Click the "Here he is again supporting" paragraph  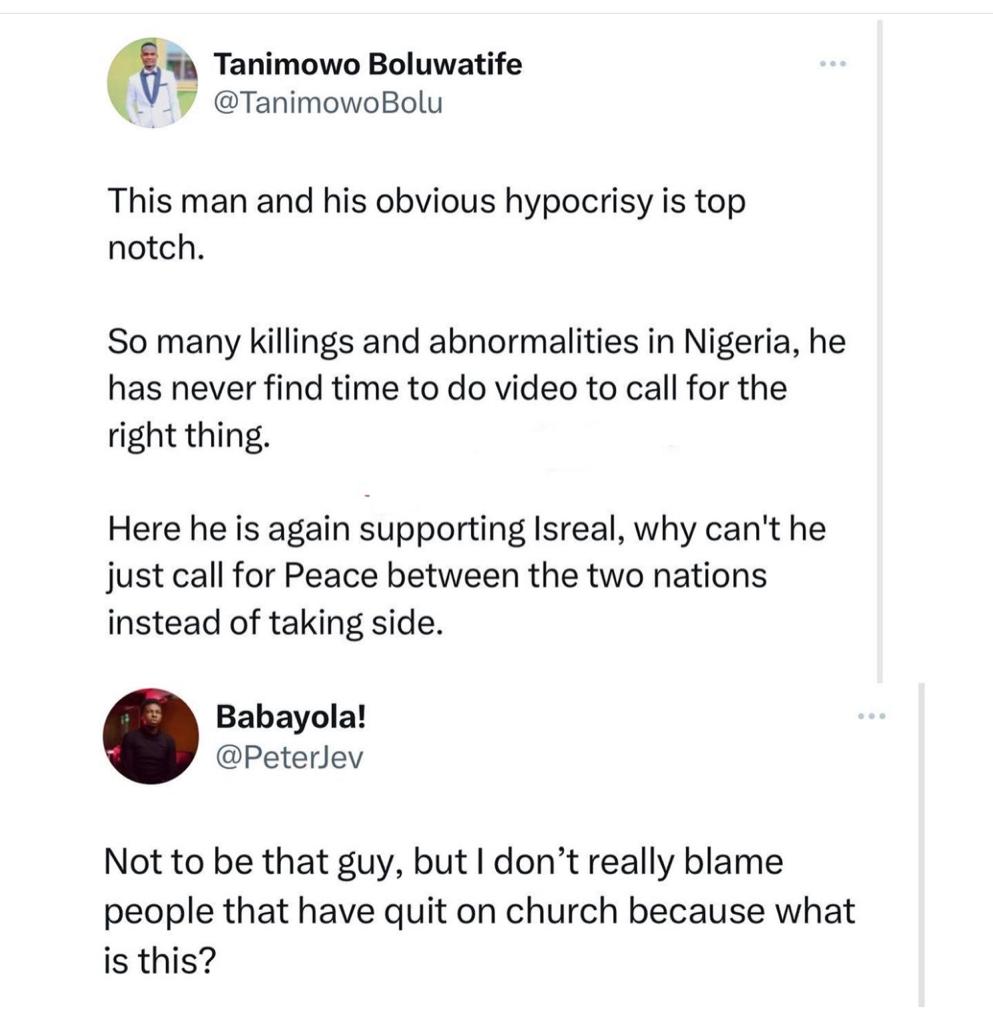[466, 575]
